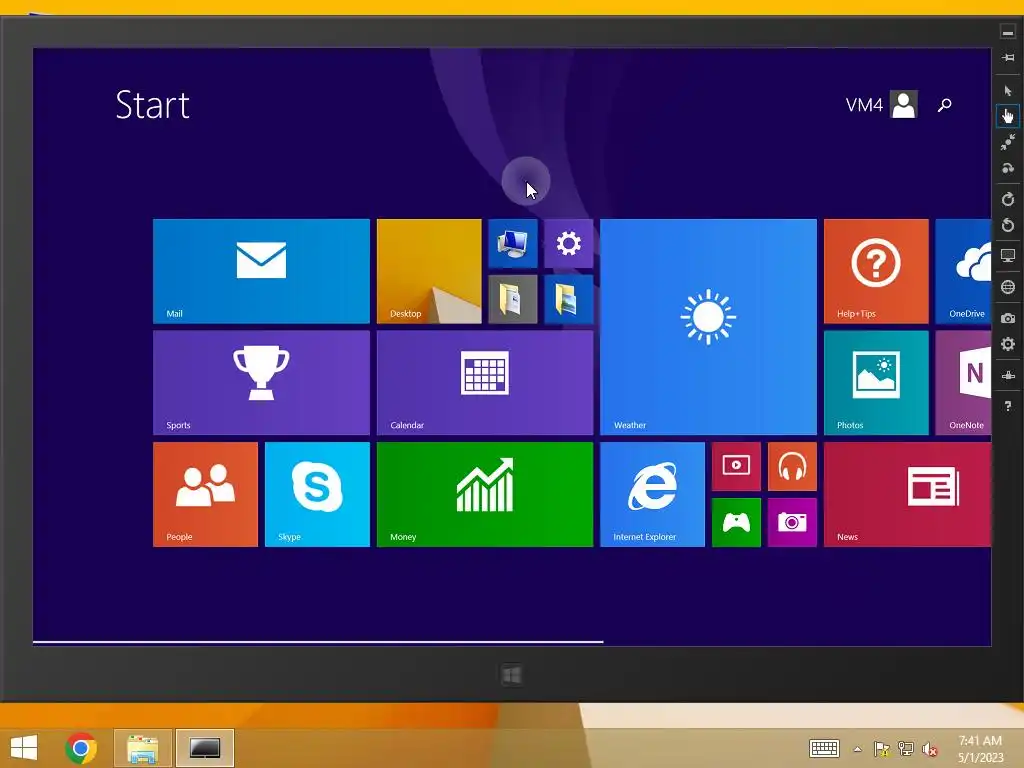Open the Calendar tile

(485, 383)
